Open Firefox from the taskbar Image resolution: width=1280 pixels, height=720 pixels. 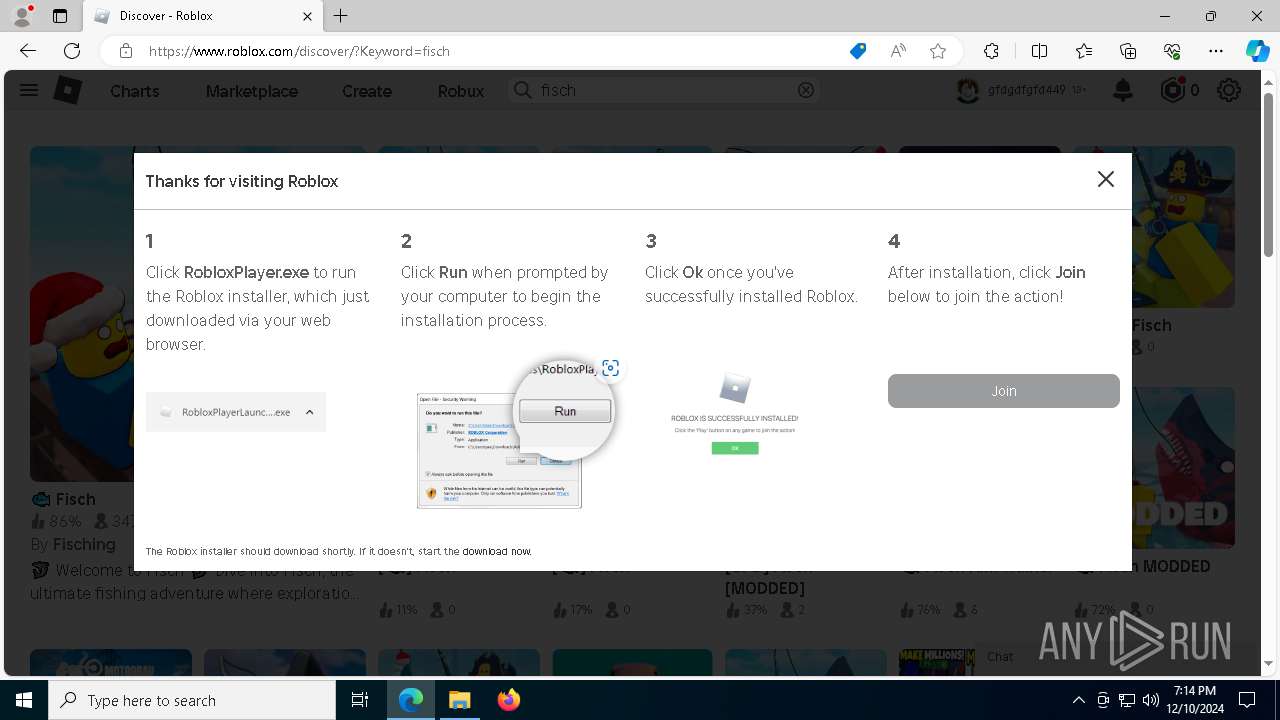508,700
